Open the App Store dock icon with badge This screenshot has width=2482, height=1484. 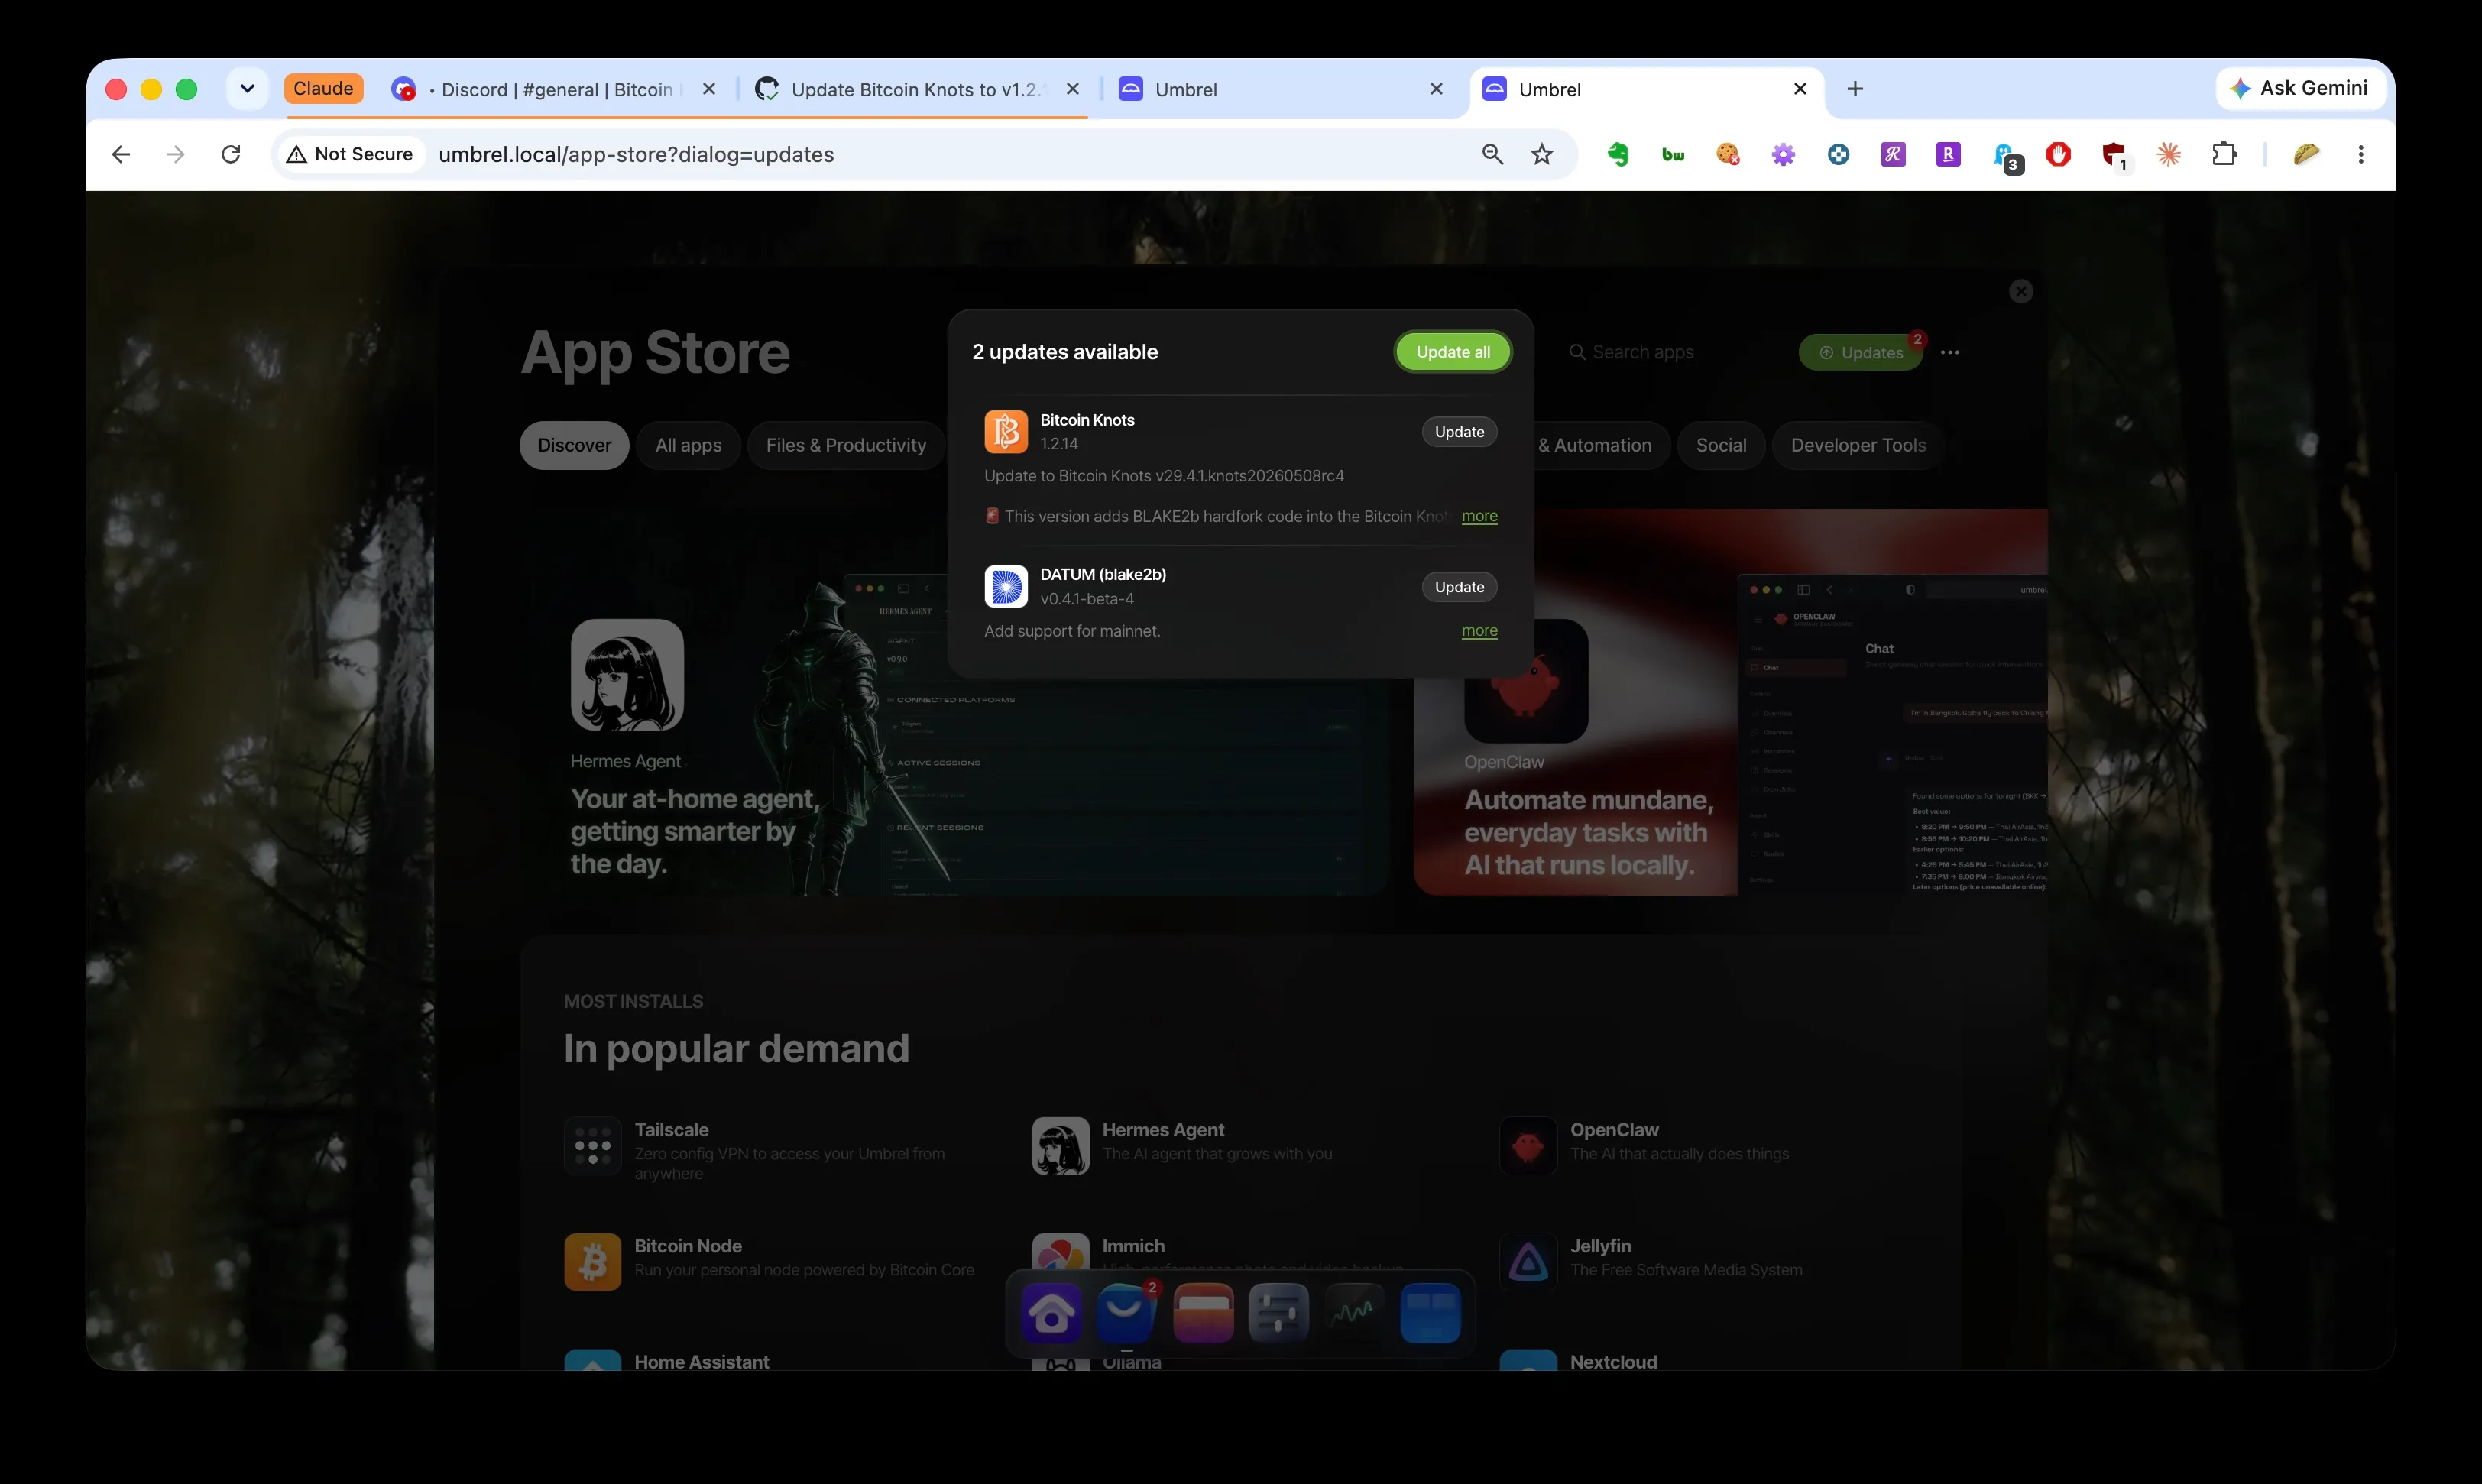tap(1127, 1312)
